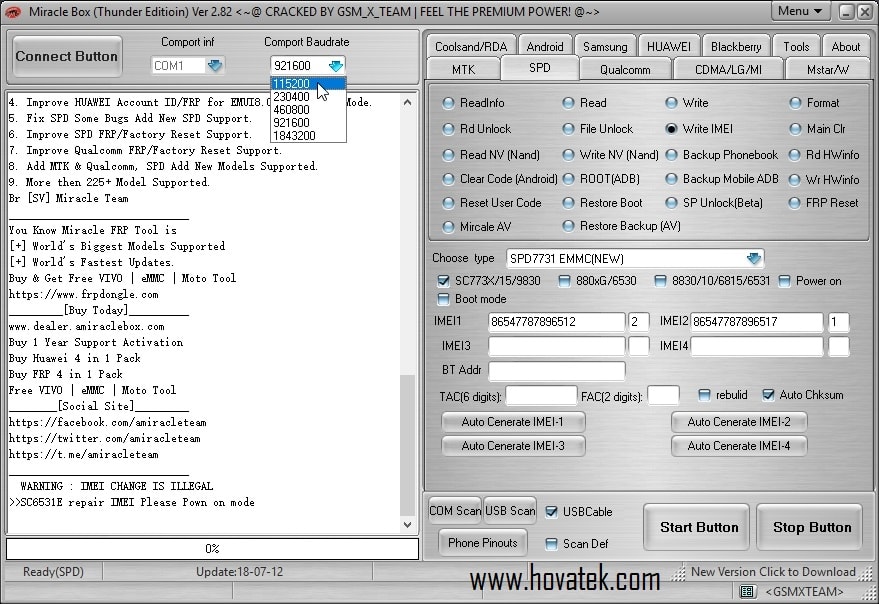
Task: Switch to the Qualcomm tab
Action: click(625, 70)
